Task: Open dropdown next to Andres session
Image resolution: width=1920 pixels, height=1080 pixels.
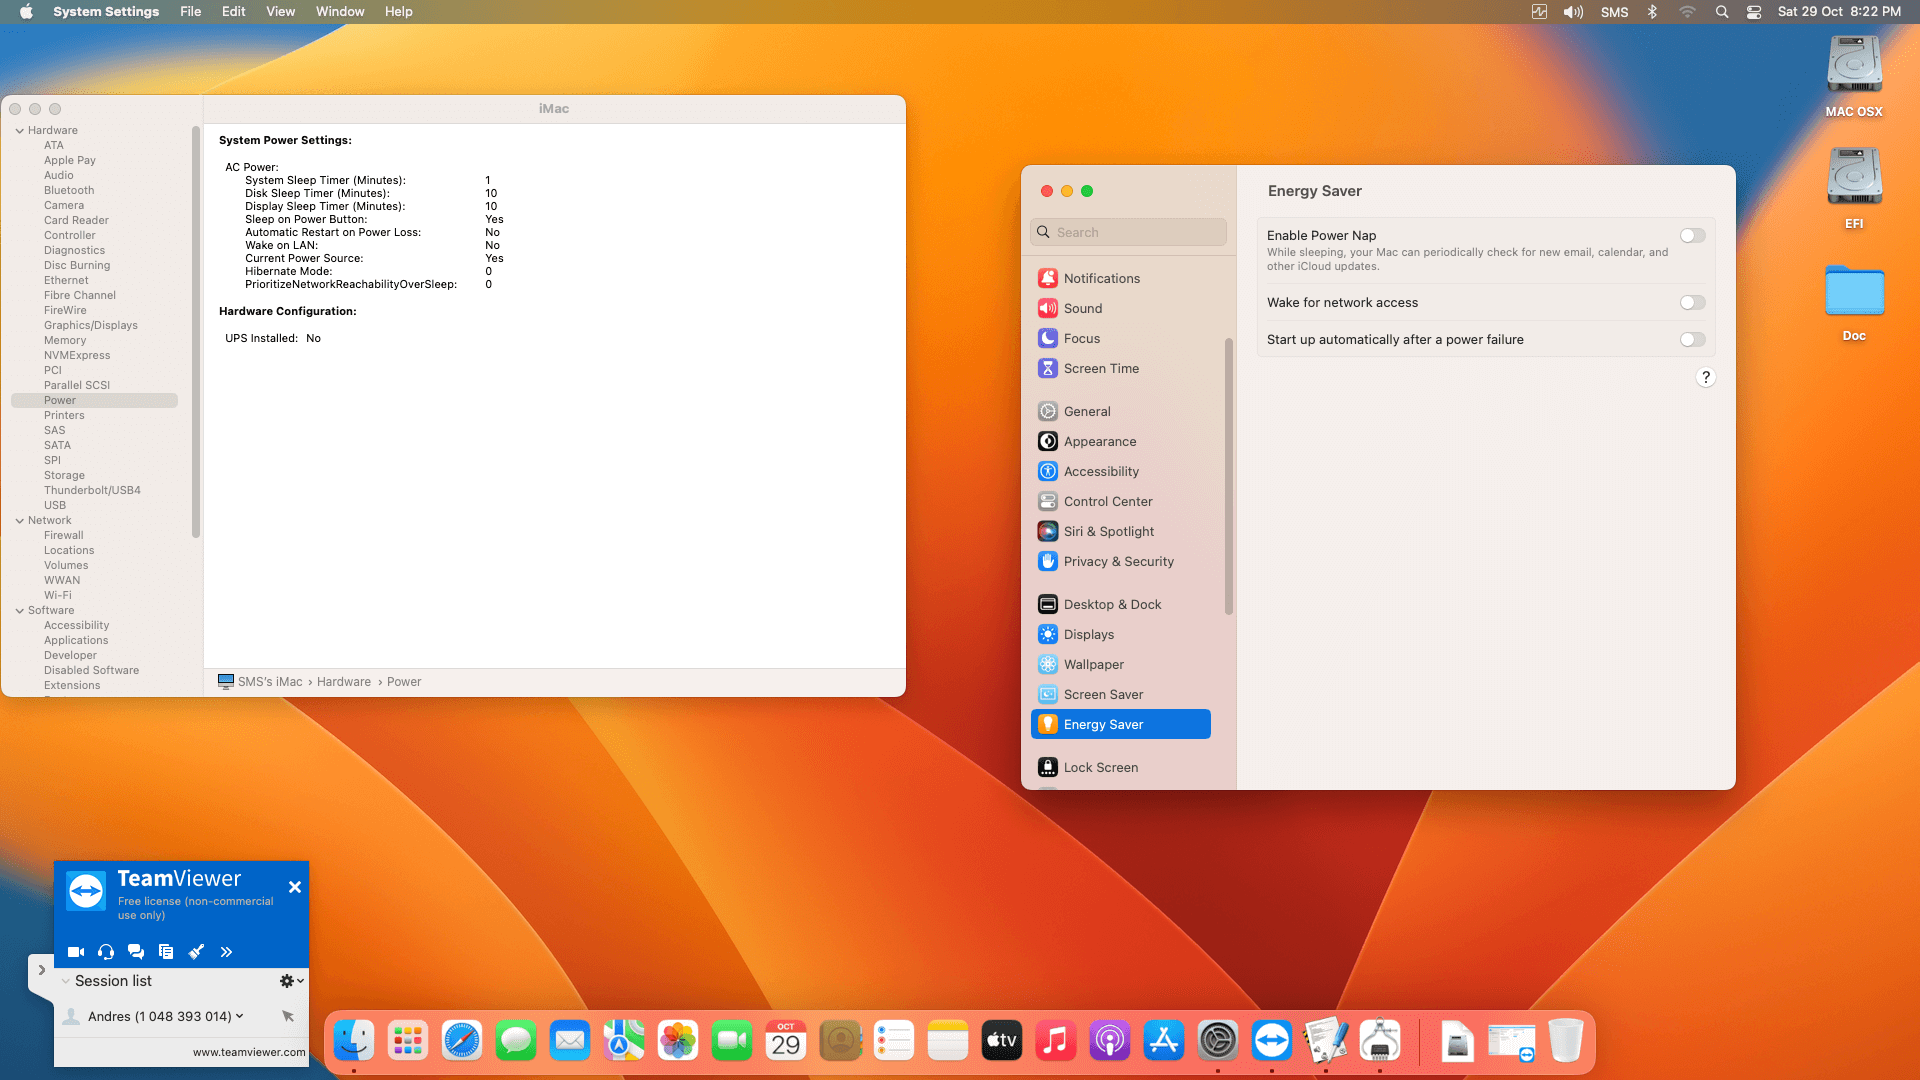Action: [x=239, y=1016]
